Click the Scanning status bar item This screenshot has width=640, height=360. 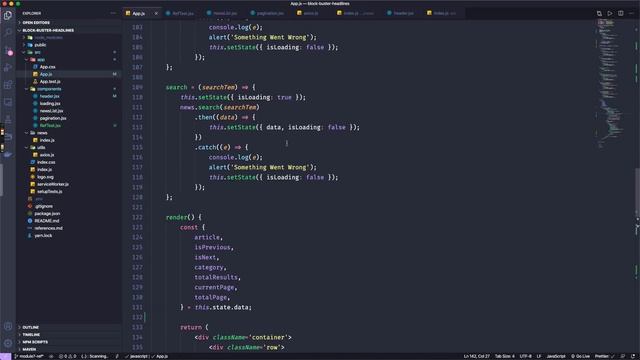click(95, 356)
